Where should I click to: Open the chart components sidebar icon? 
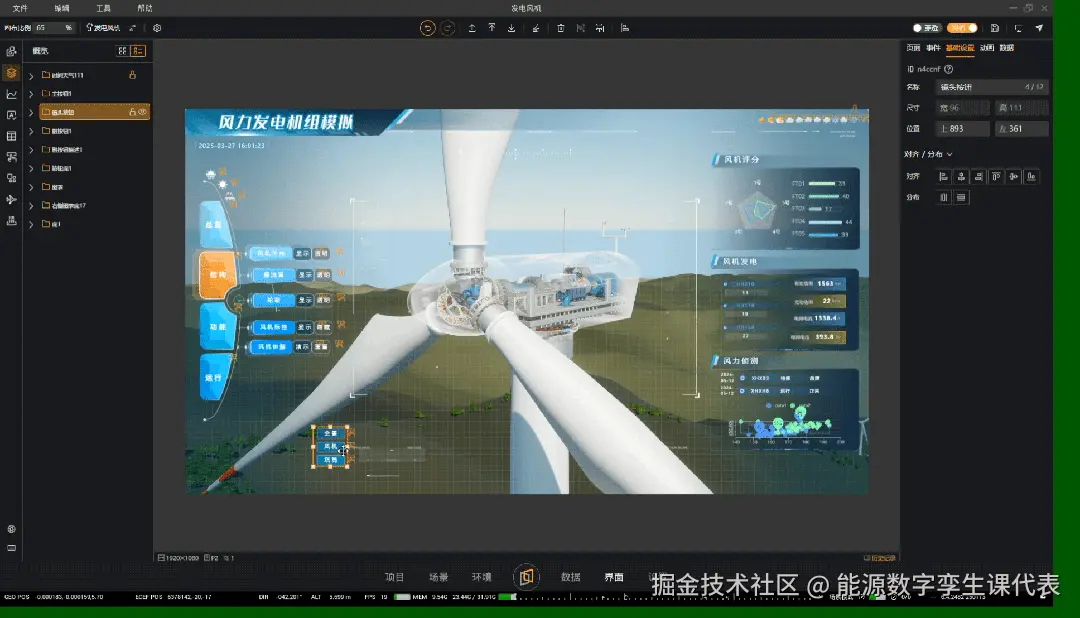[x=12, y=94]
